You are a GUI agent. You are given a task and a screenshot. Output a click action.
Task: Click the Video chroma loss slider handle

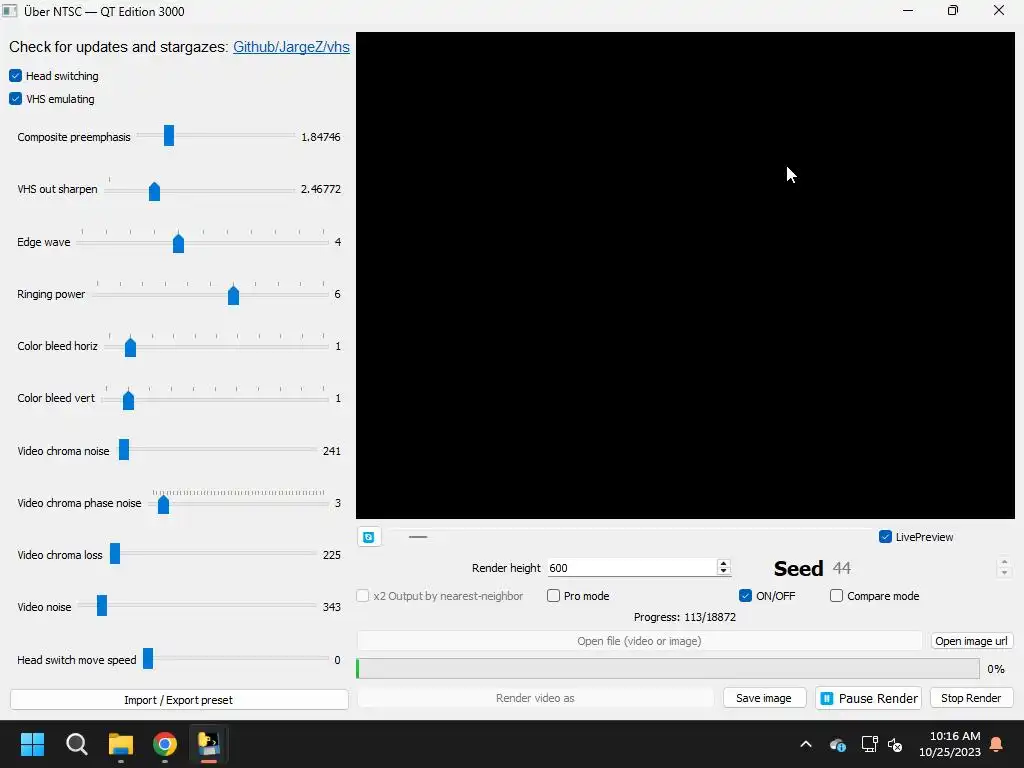coord(115,553)
